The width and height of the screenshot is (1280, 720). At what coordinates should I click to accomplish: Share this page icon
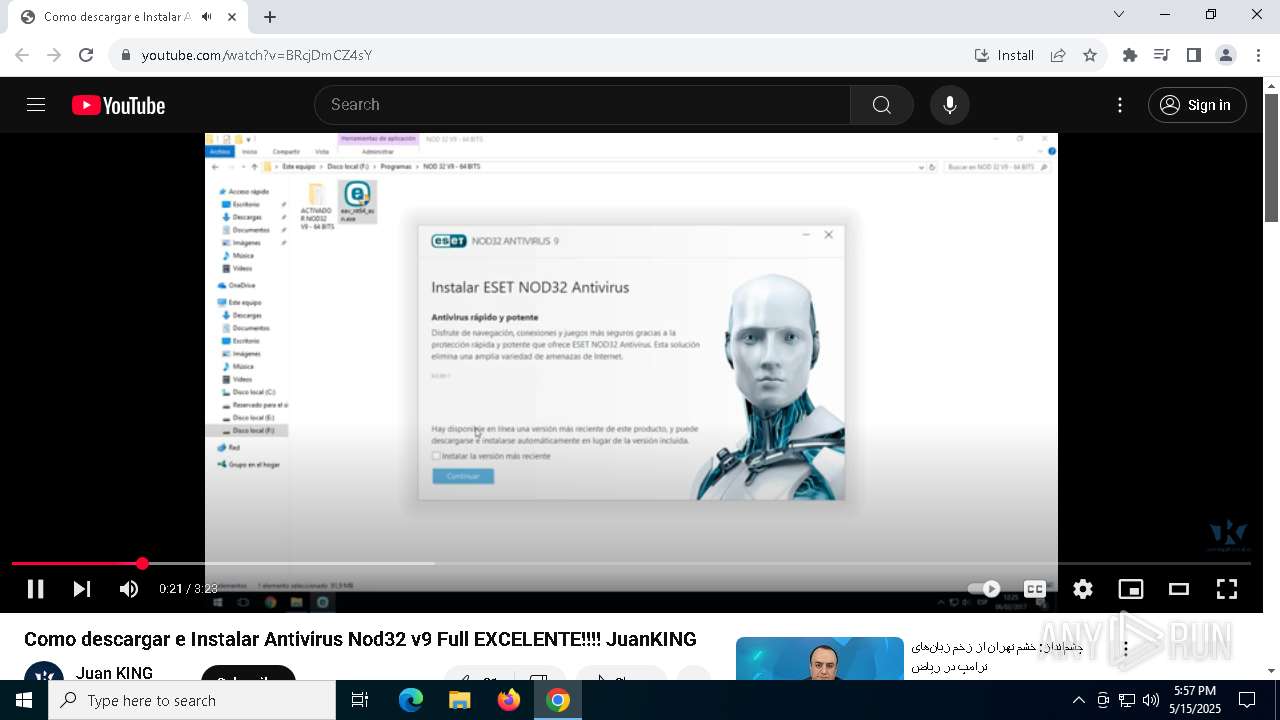pyautogui.click(x=1058, y=55)
